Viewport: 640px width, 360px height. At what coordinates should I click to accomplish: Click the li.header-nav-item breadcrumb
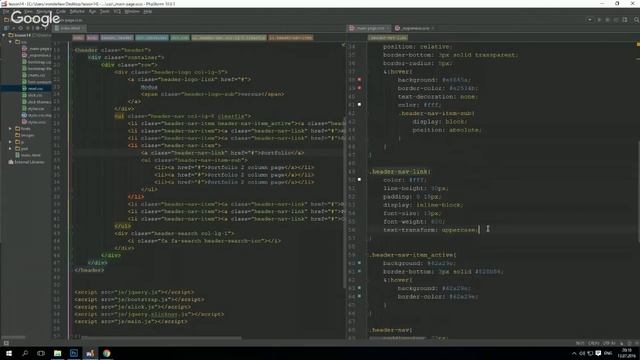click(291, 38)
